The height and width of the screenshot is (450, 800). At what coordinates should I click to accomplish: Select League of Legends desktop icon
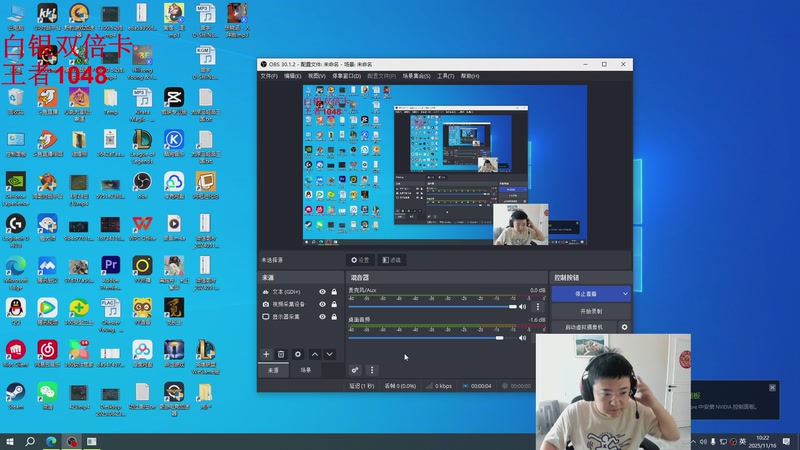tap(142, 146)
